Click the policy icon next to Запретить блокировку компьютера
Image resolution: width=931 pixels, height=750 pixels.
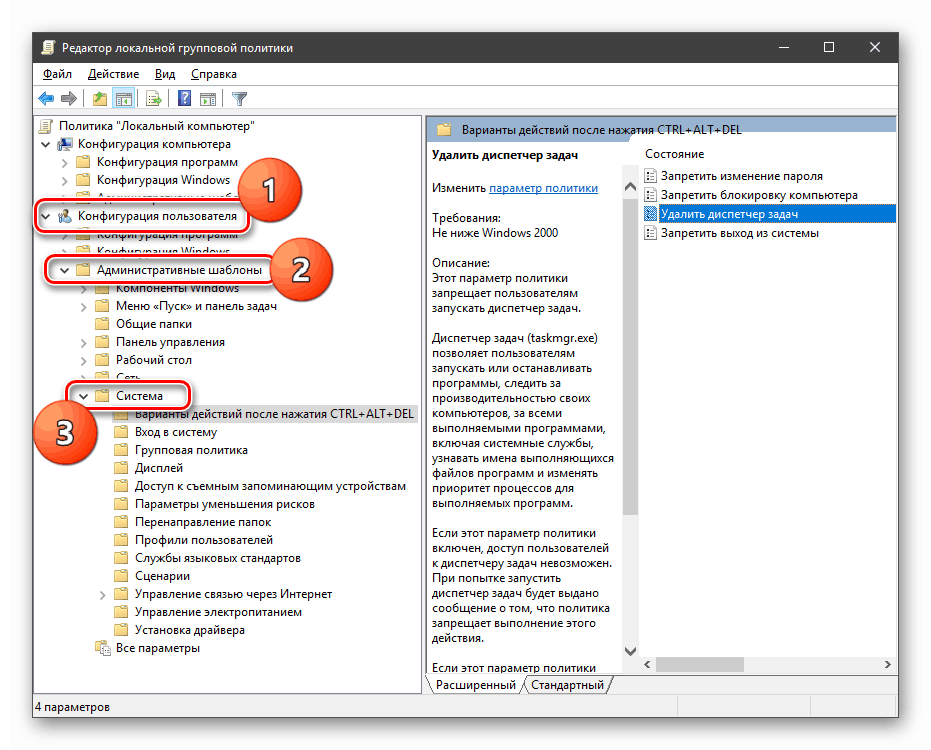[651, 195]
